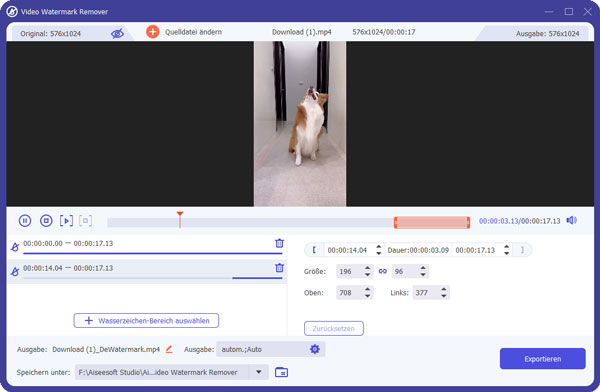Expand the Speichern unter path dropdown
600x392 pixels.
(x=259, y=372)
